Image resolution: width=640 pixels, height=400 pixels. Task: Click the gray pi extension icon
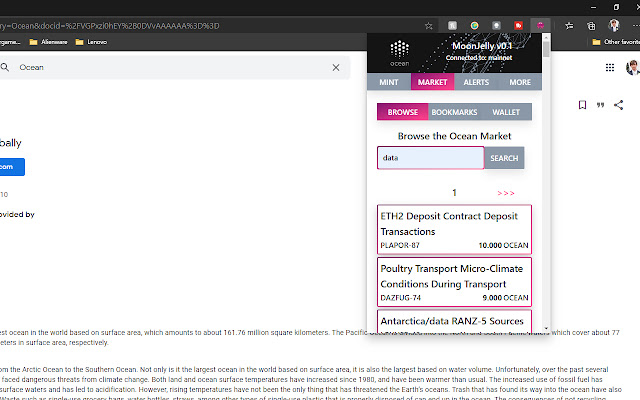click(452, 25)
